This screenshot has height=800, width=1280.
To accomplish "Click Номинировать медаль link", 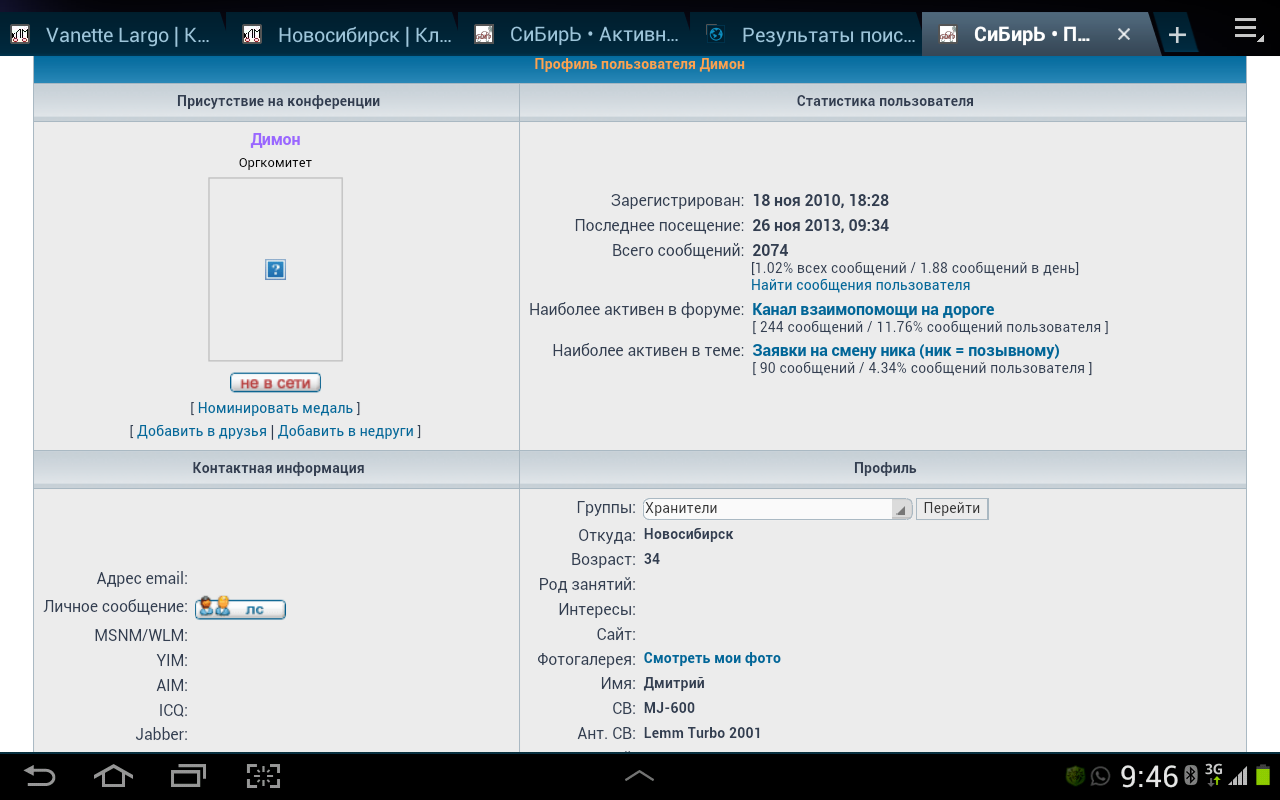I will click(275, 408).
